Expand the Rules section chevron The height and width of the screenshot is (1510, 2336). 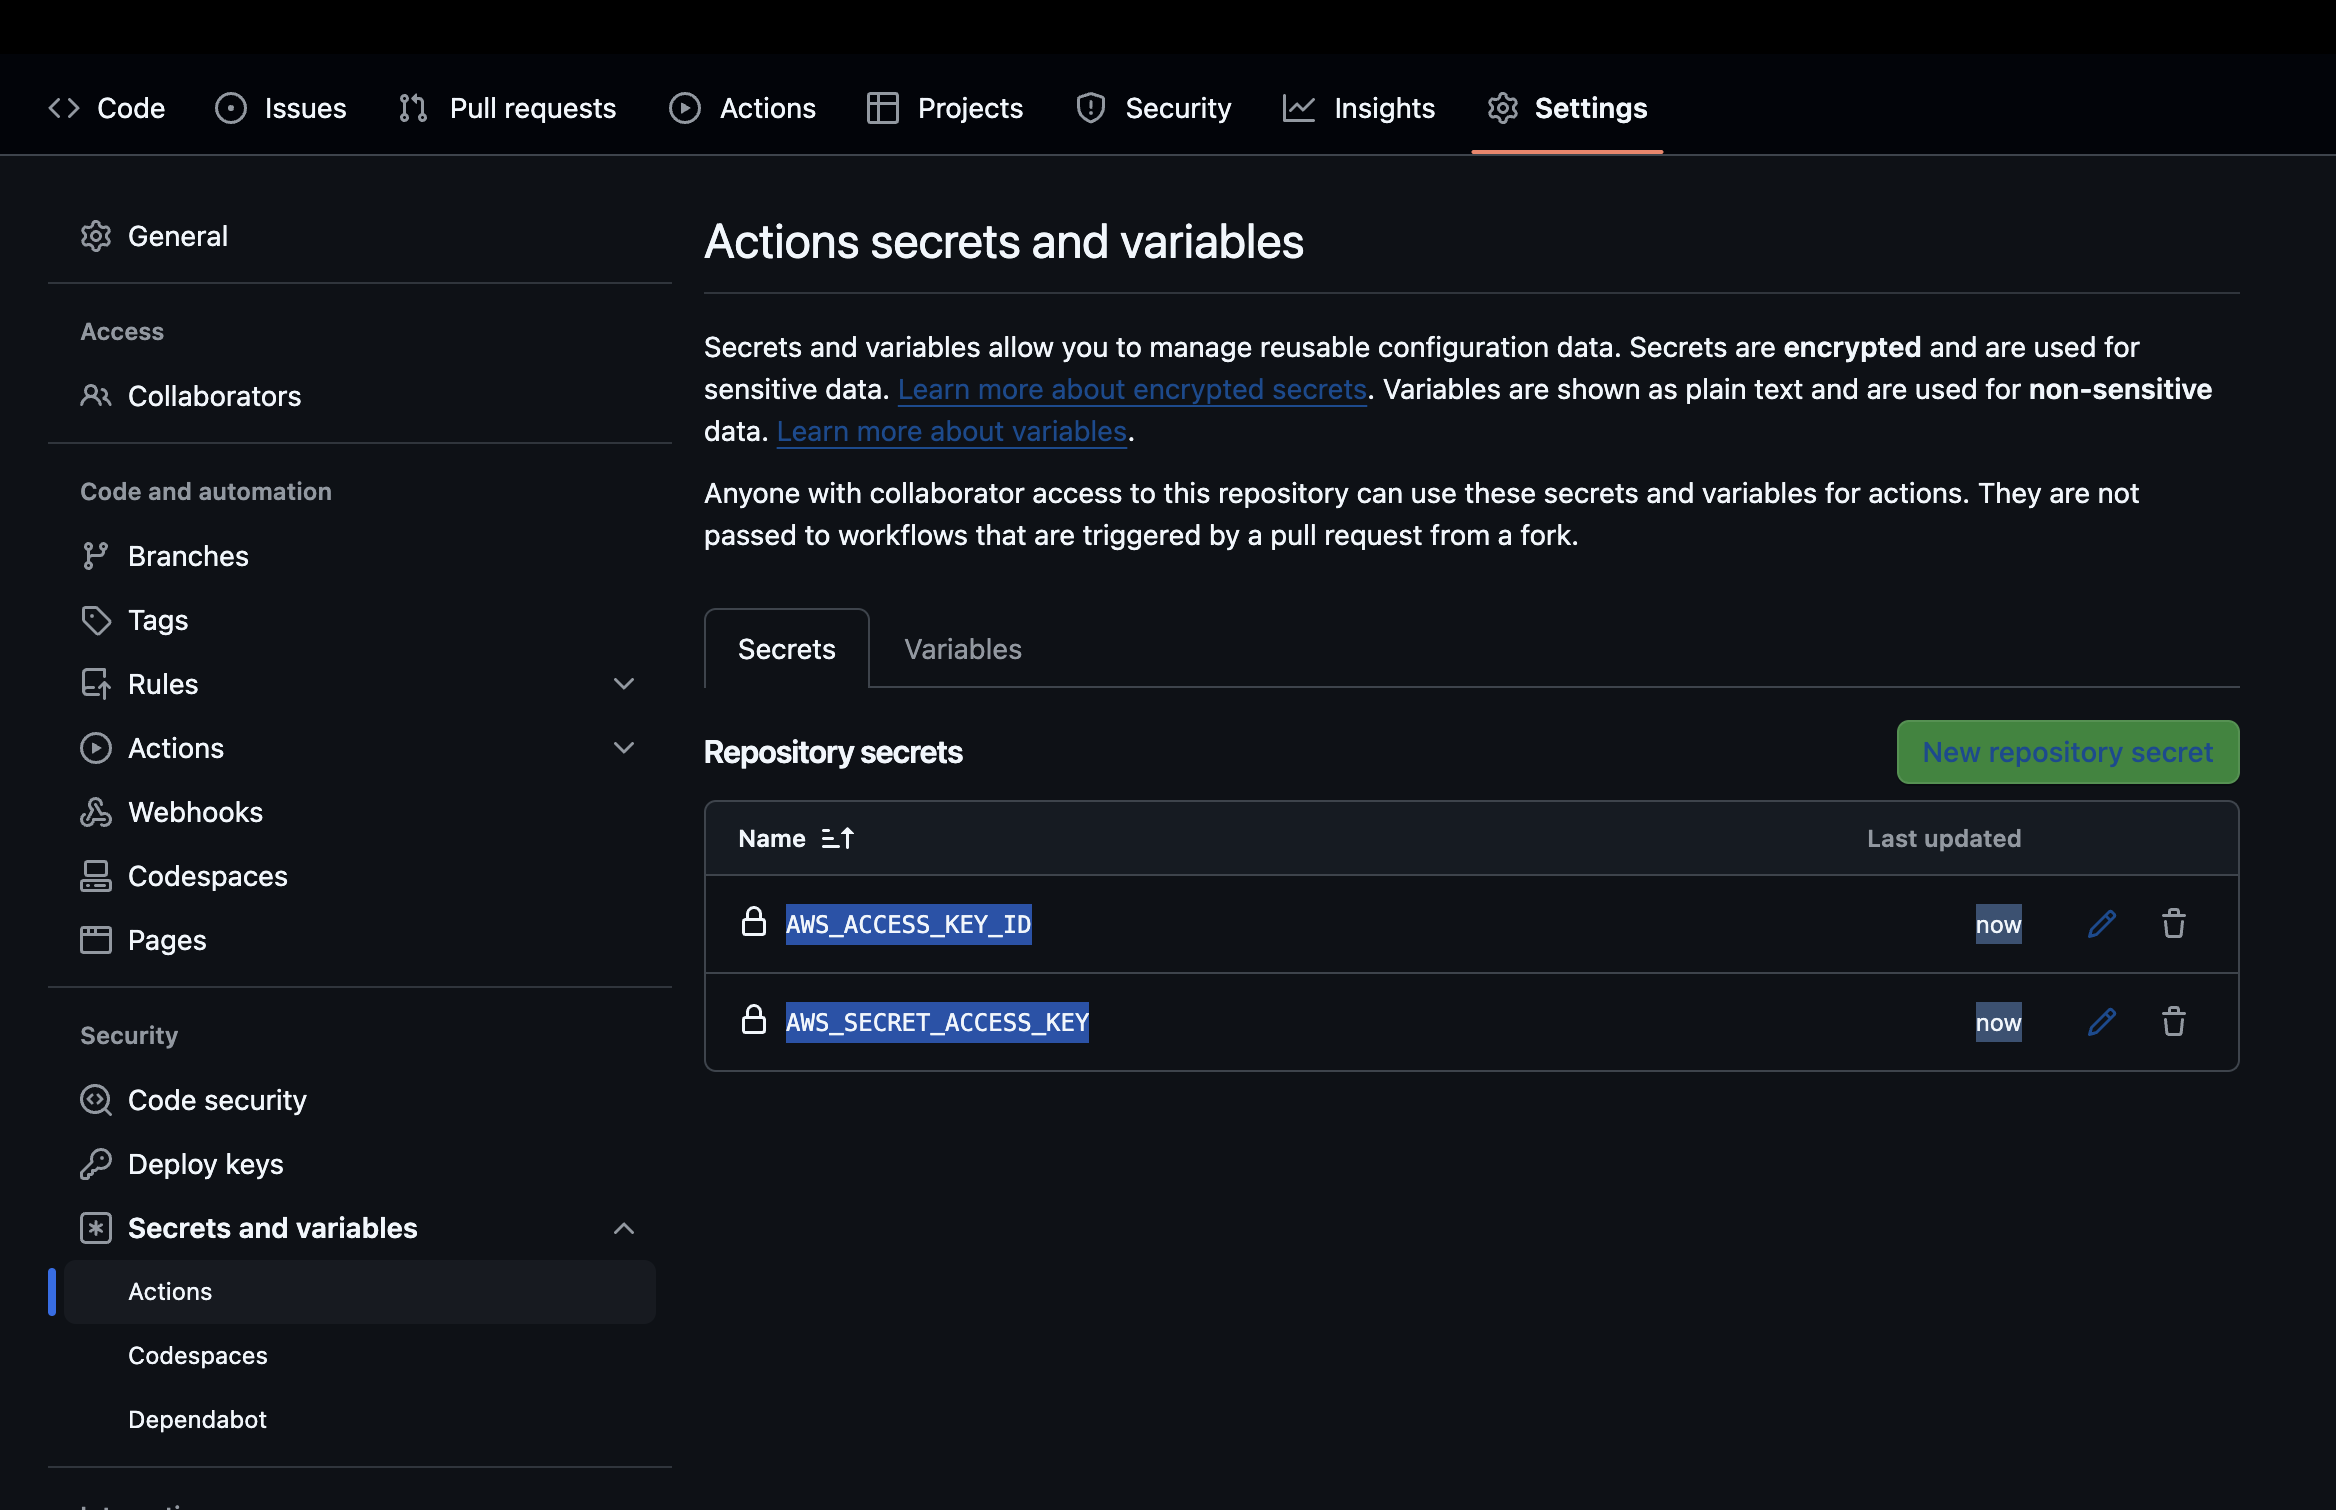click(624, 684)
